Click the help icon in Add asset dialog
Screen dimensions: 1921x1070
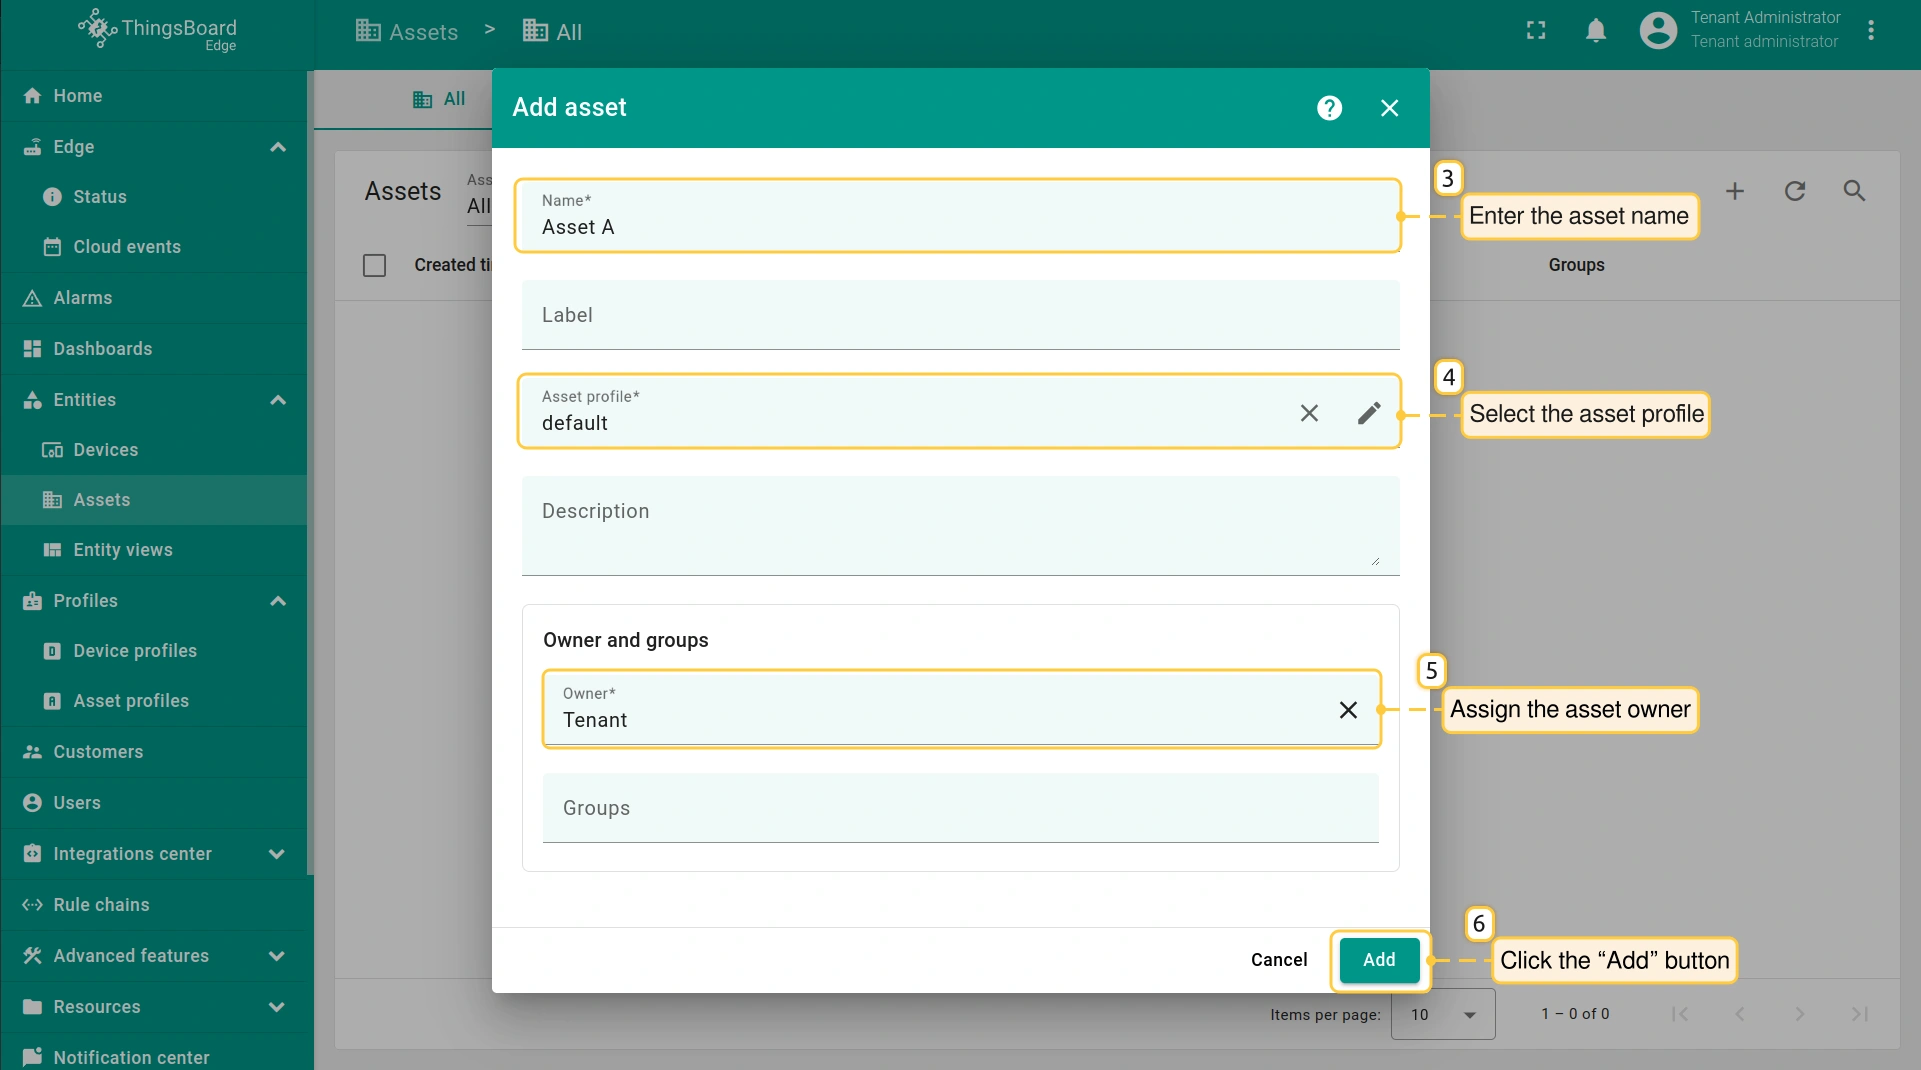click(1329, 108)
